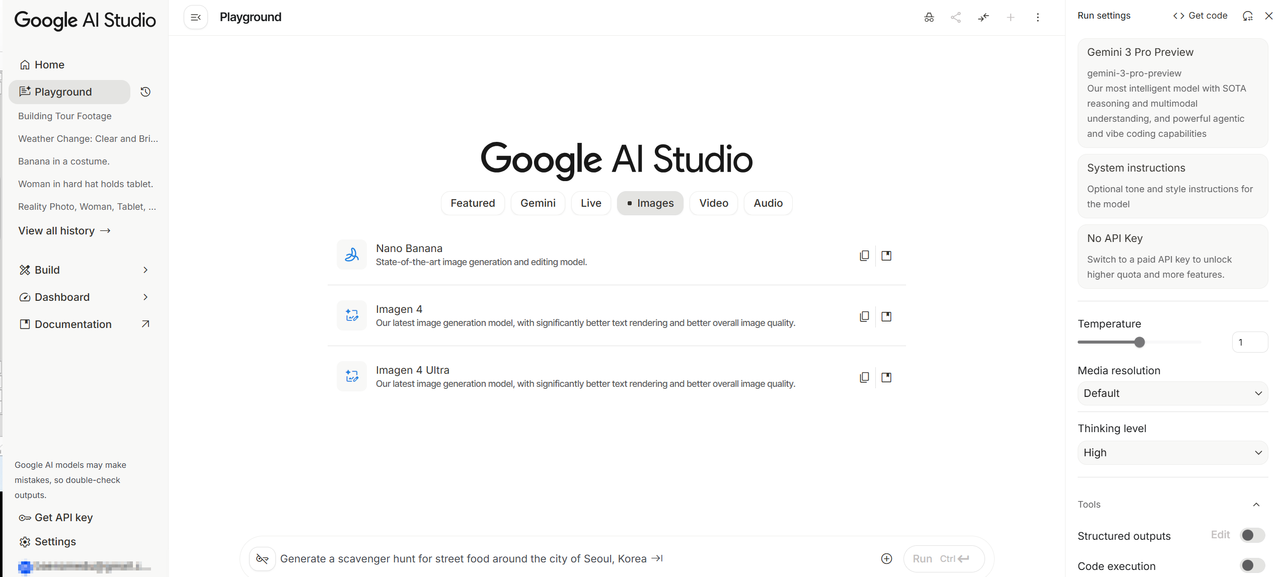Collapse the Tools section chevron
The image size is (1280, 577).
1257,505
